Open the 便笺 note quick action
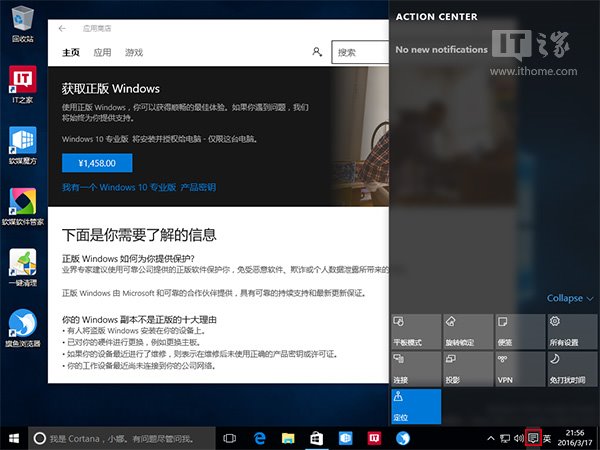The image size is (600, 450). (520, 331)
